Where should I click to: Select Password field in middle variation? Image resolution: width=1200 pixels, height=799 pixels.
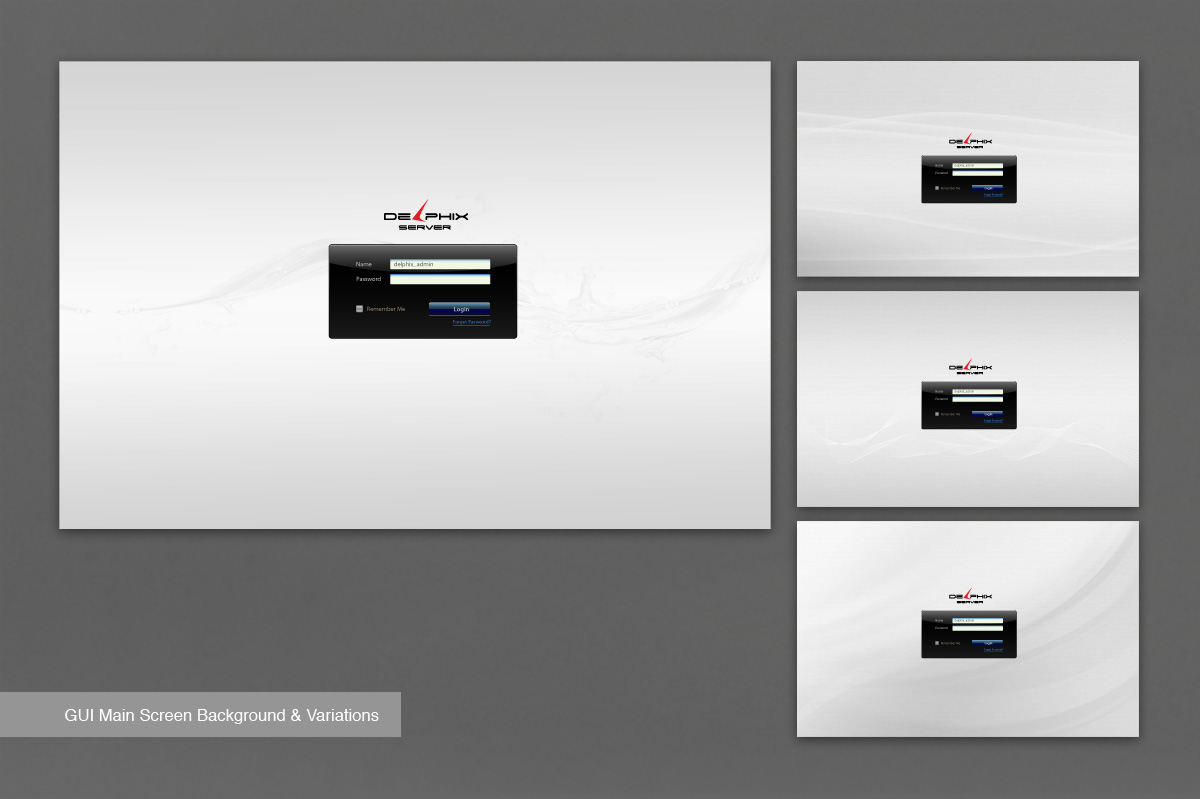[x=977, y=399]
